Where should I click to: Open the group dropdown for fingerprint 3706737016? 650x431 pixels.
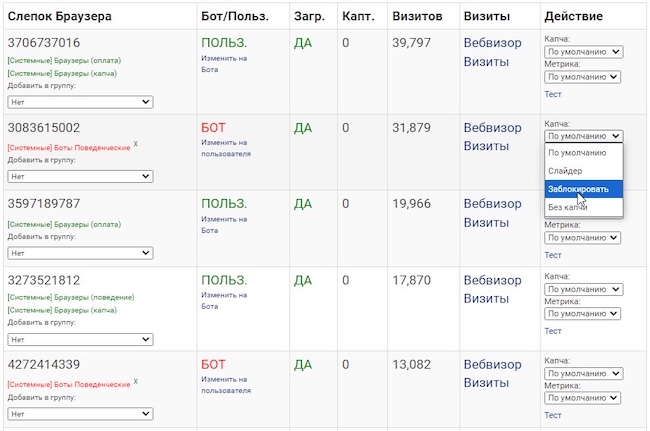click(80, 102)
